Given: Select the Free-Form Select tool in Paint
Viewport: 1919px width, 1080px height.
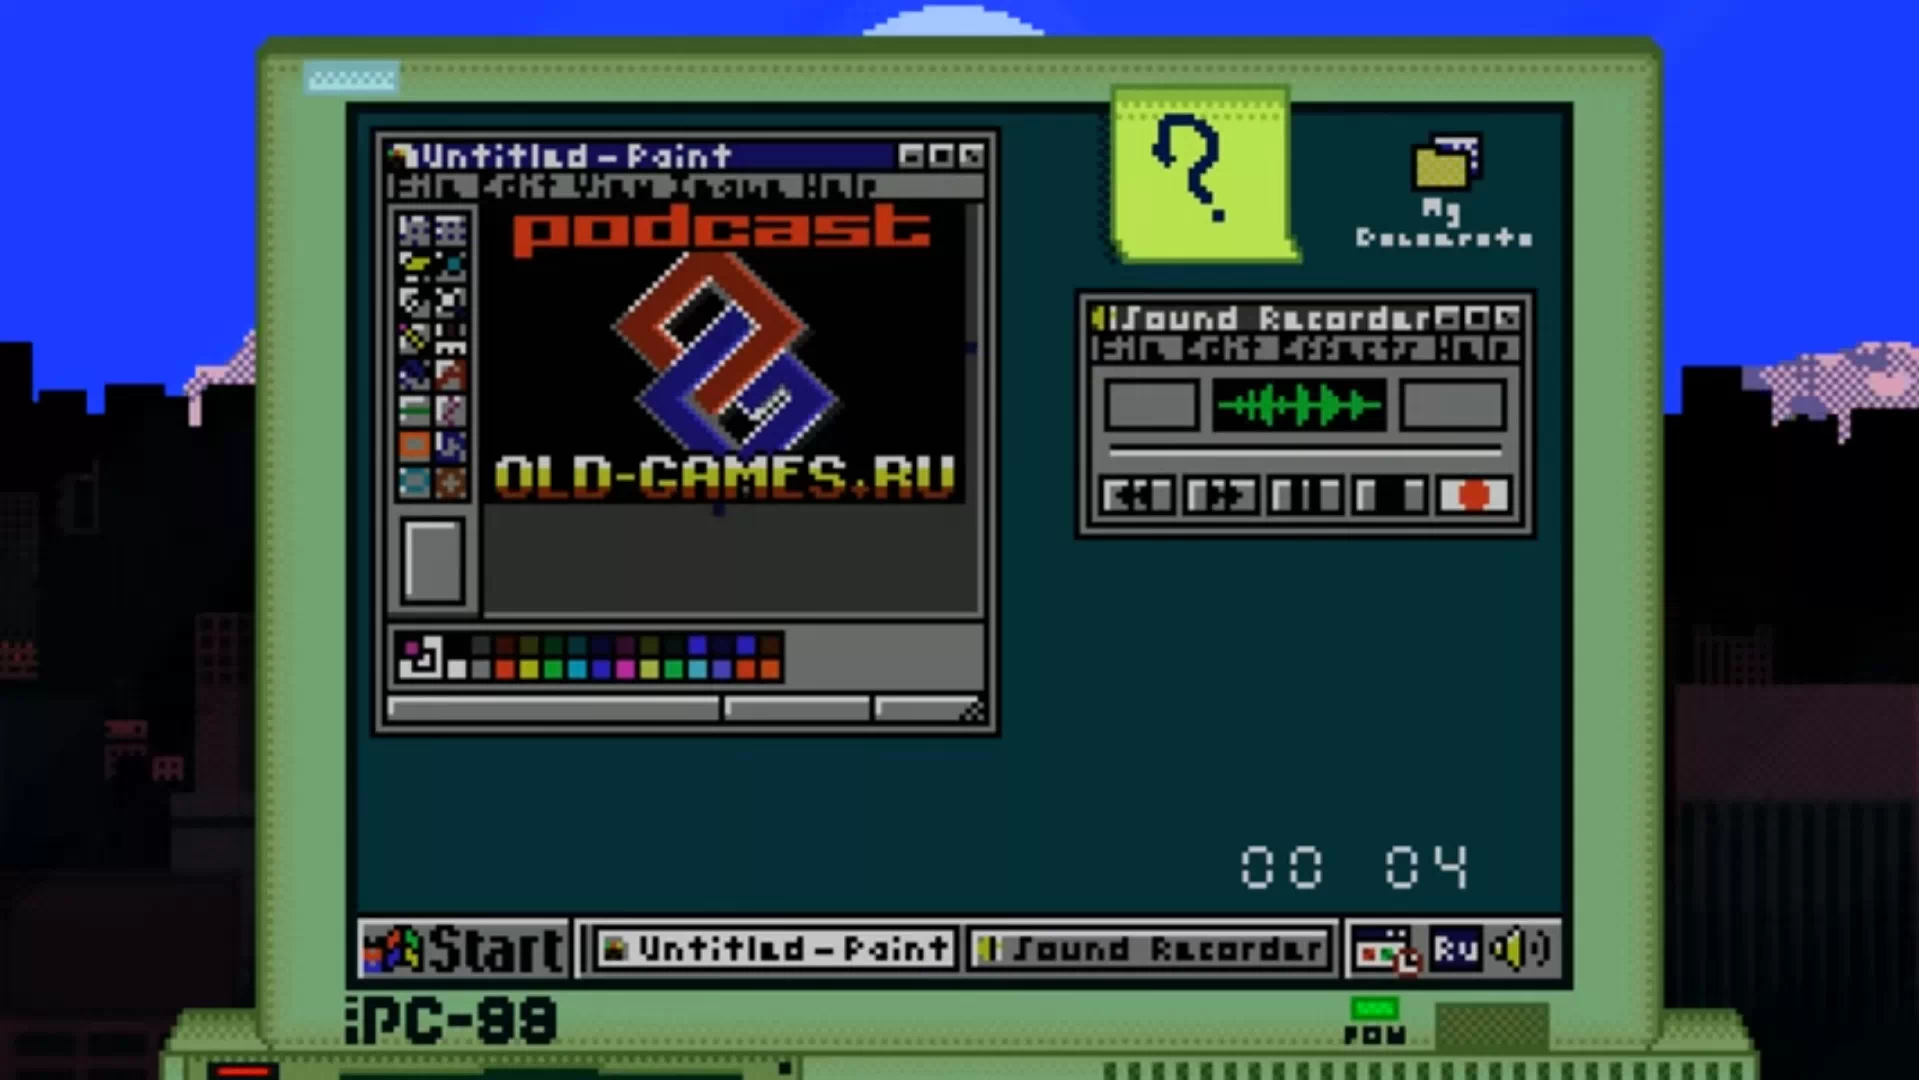Looking at the screenshot, I should coord(414,231).
